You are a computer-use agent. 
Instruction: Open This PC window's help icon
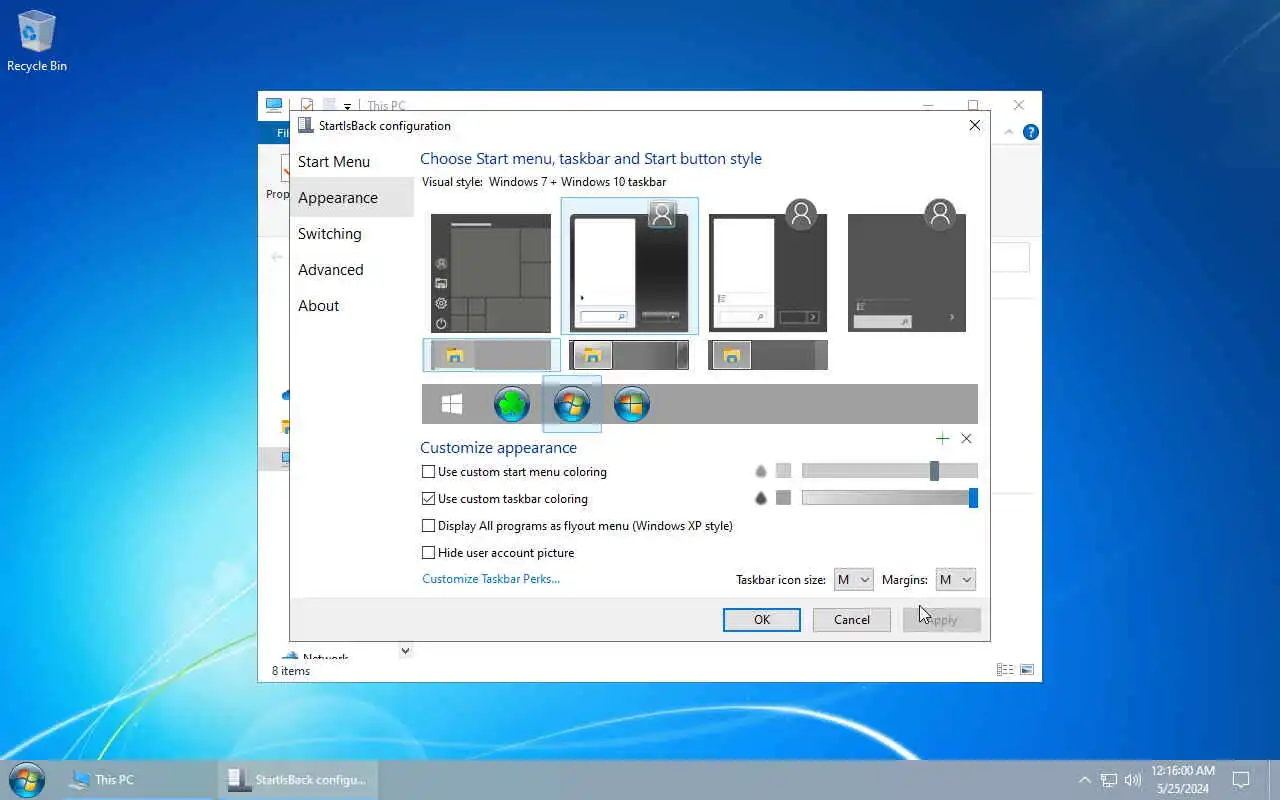coord(1031,132)
